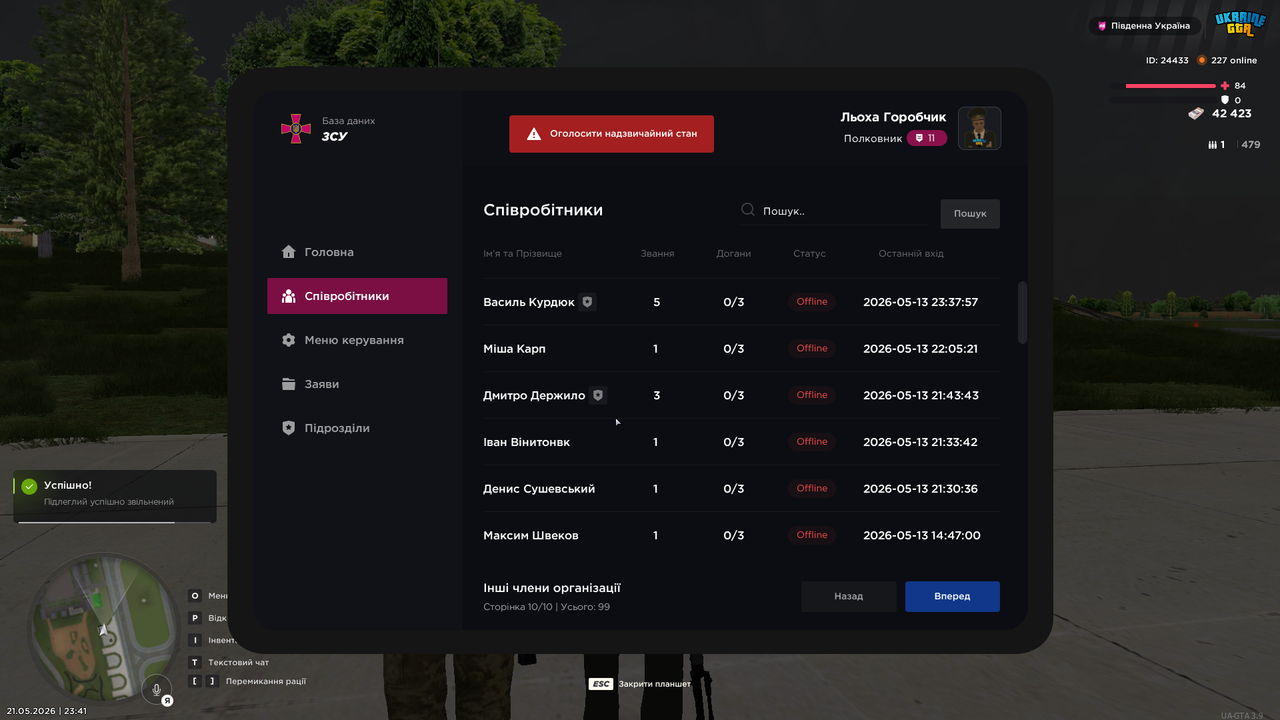The image size is (1280, 720).
Task: Click the player avatar thumbnail
Action: [x=979, y=128]
